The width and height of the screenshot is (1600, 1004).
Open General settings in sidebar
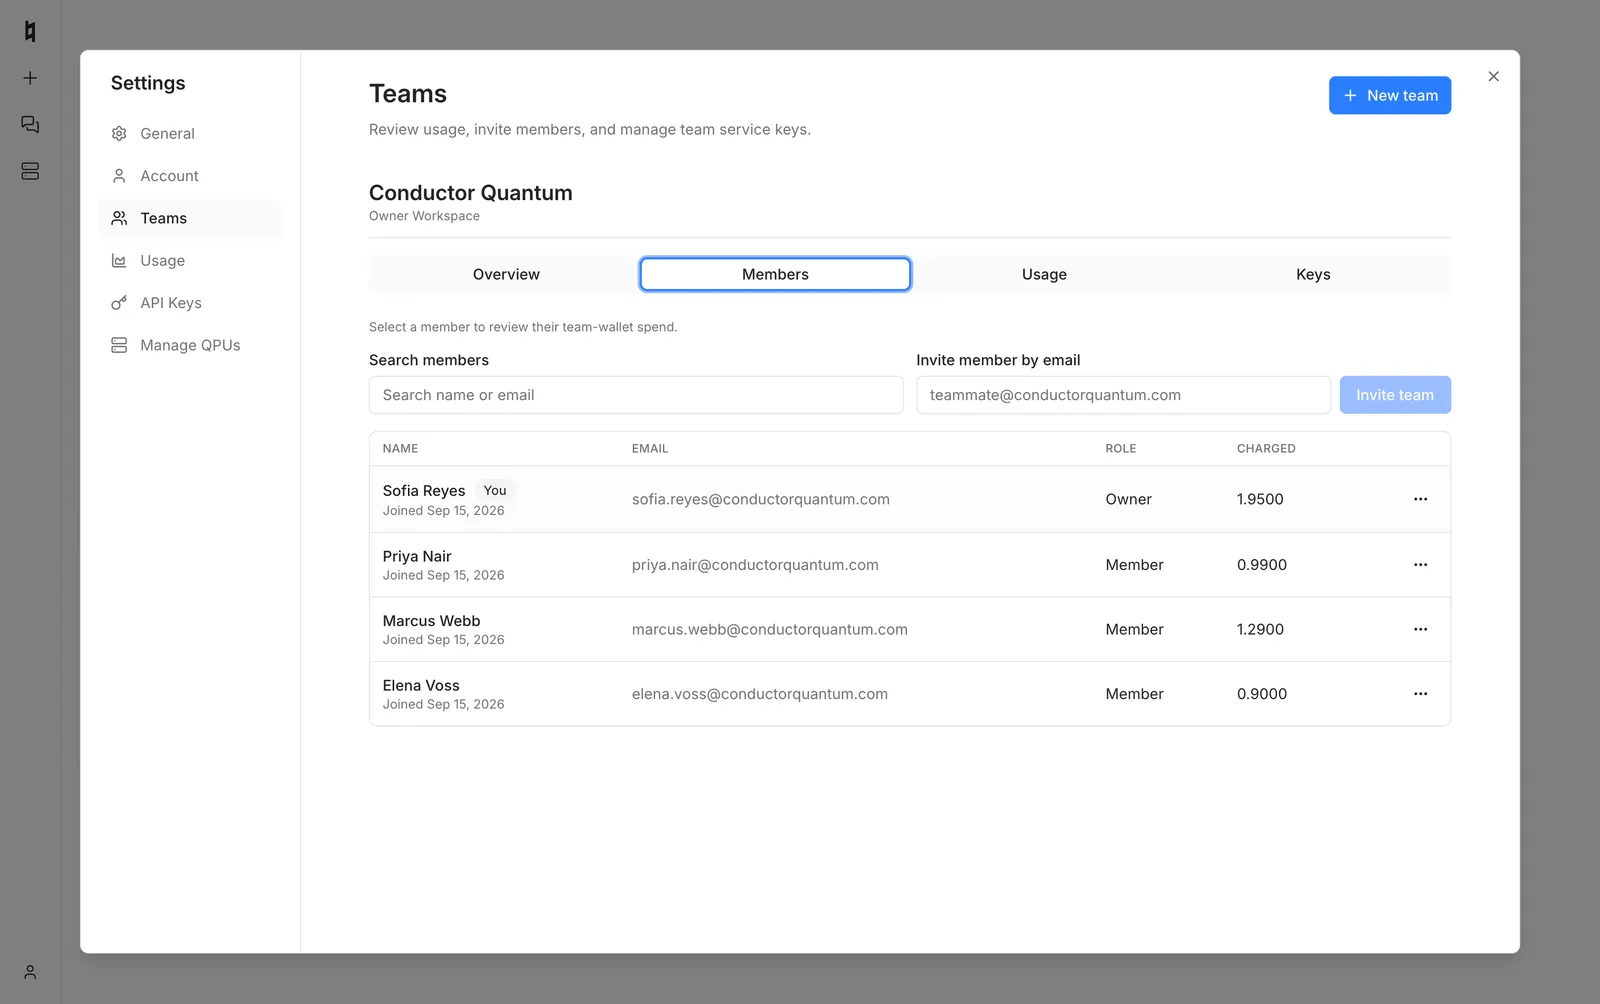(x=191, y=133)
